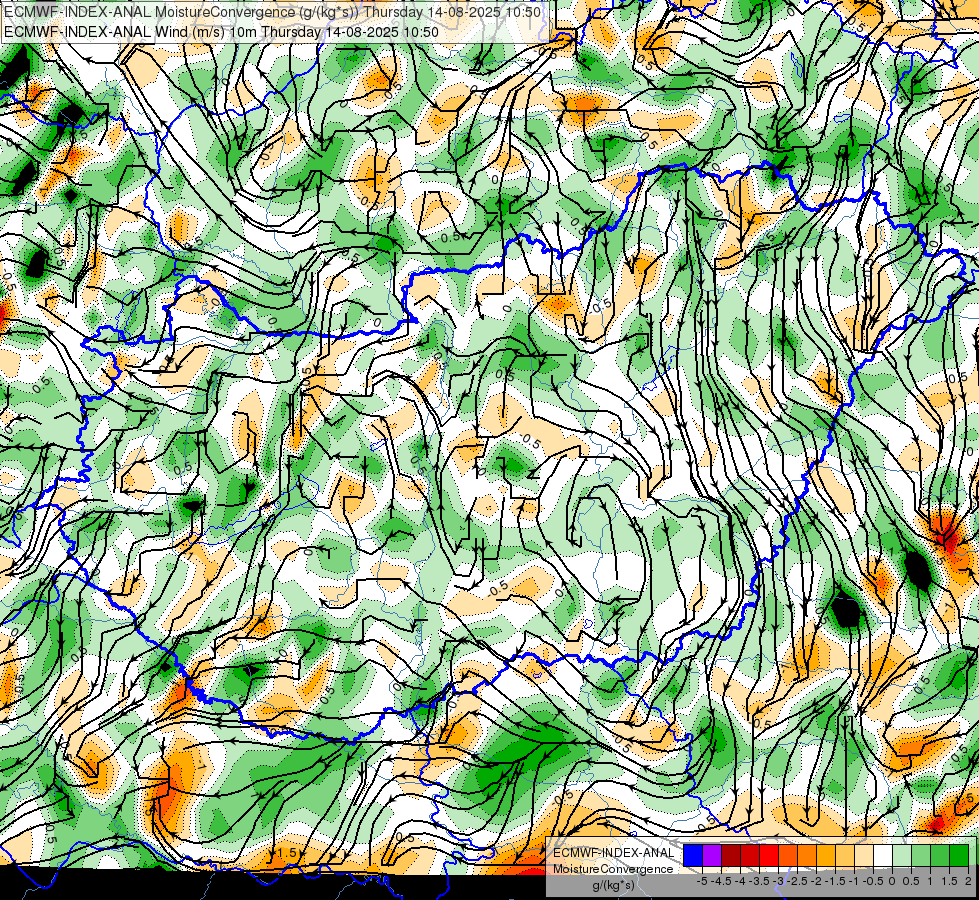Click the blue legend color swatch
The height and width of the screenshot is (900, 979).
click(693, 855)
